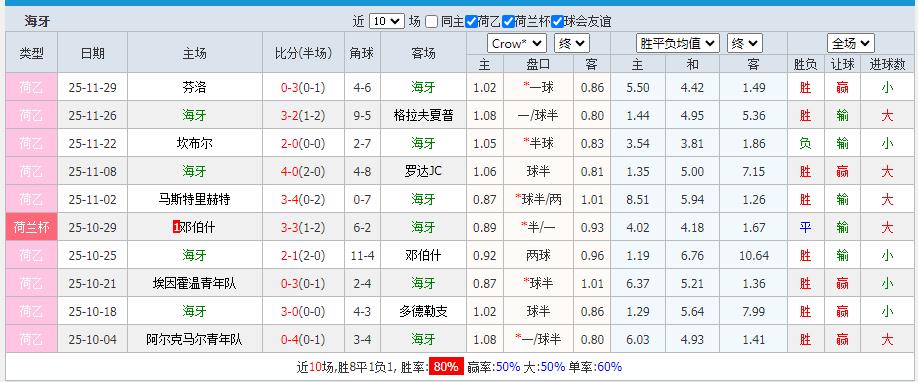Click score 3-2(1-2) against 格拉夫夏普

[x=303, y=115]
